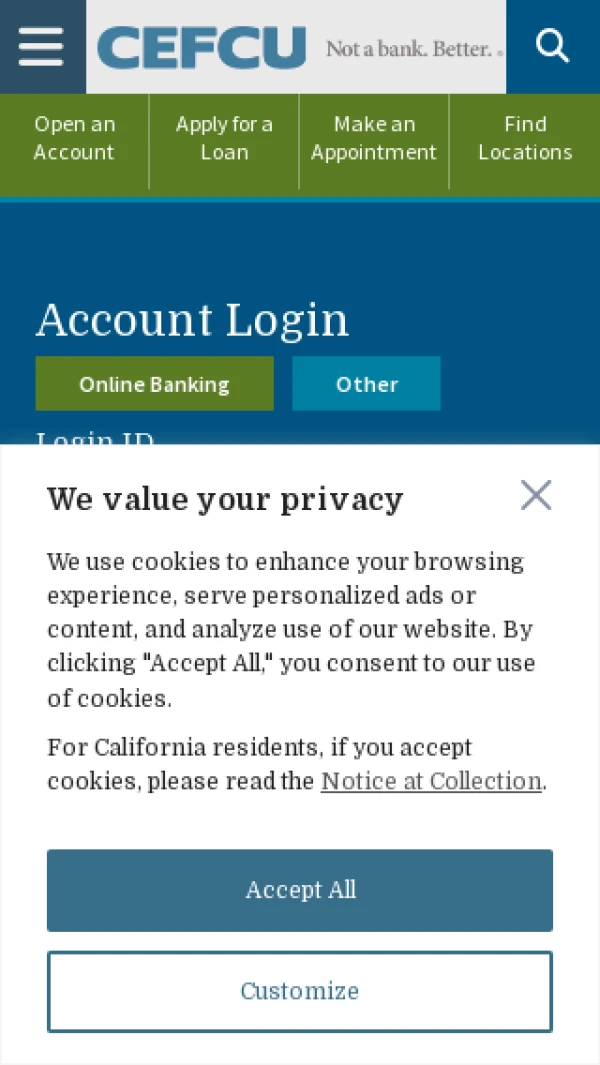Click the partially hidden Login ID label
600x1065 pixels.
click(x=95, y=437)
